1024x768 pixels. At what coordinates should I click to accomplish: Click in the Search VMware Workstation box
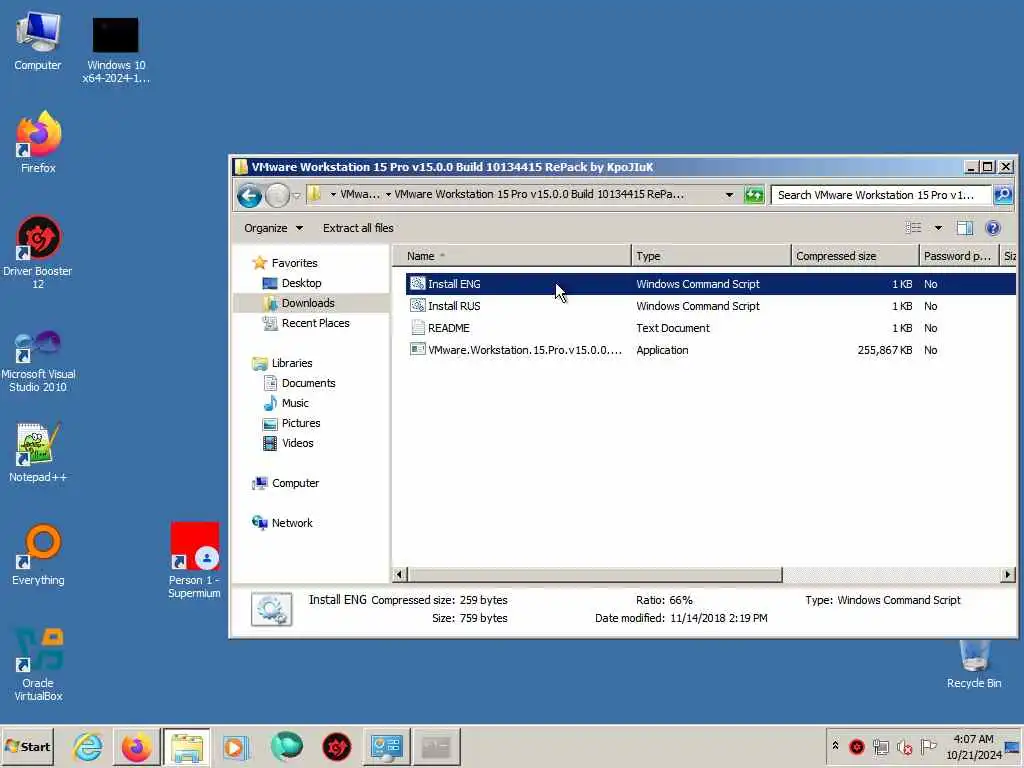click(880, 195)
